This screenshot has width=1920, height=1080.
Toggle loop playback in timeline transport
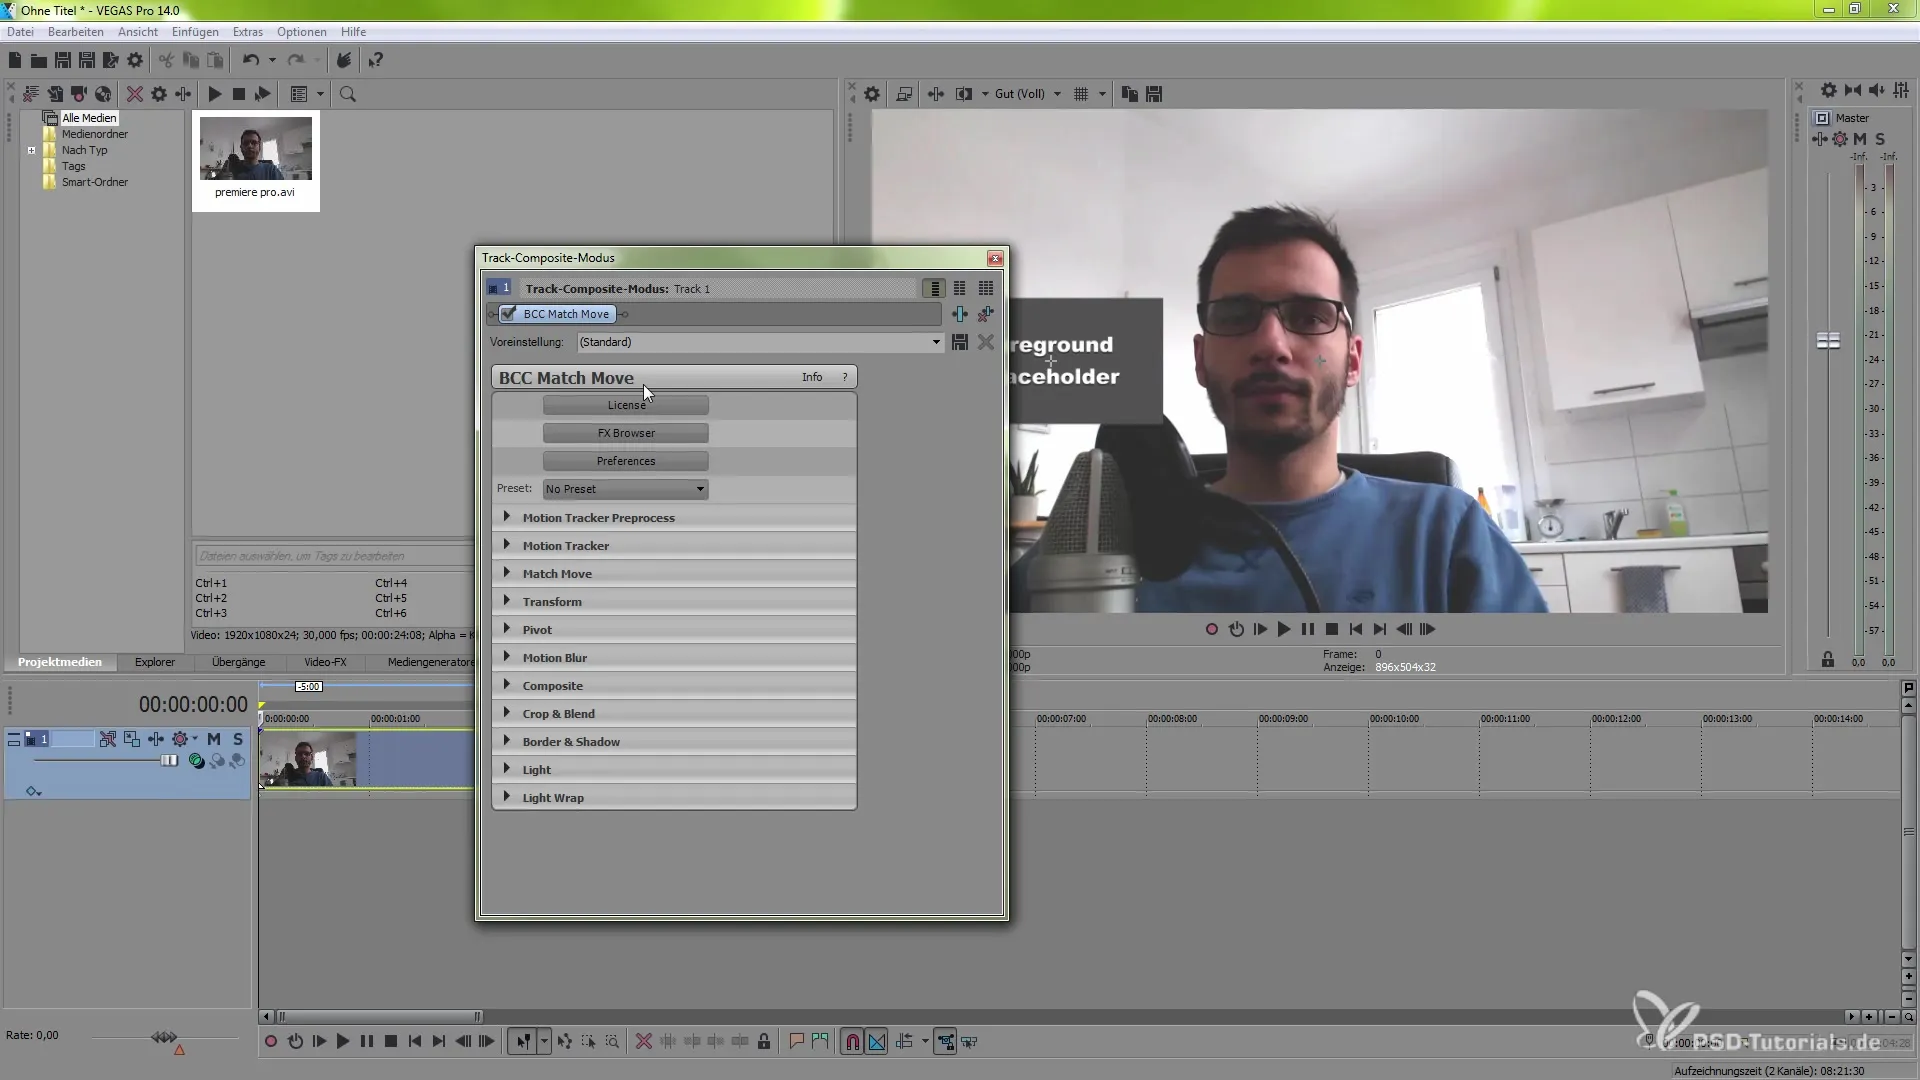click(x=295, y=1042)
